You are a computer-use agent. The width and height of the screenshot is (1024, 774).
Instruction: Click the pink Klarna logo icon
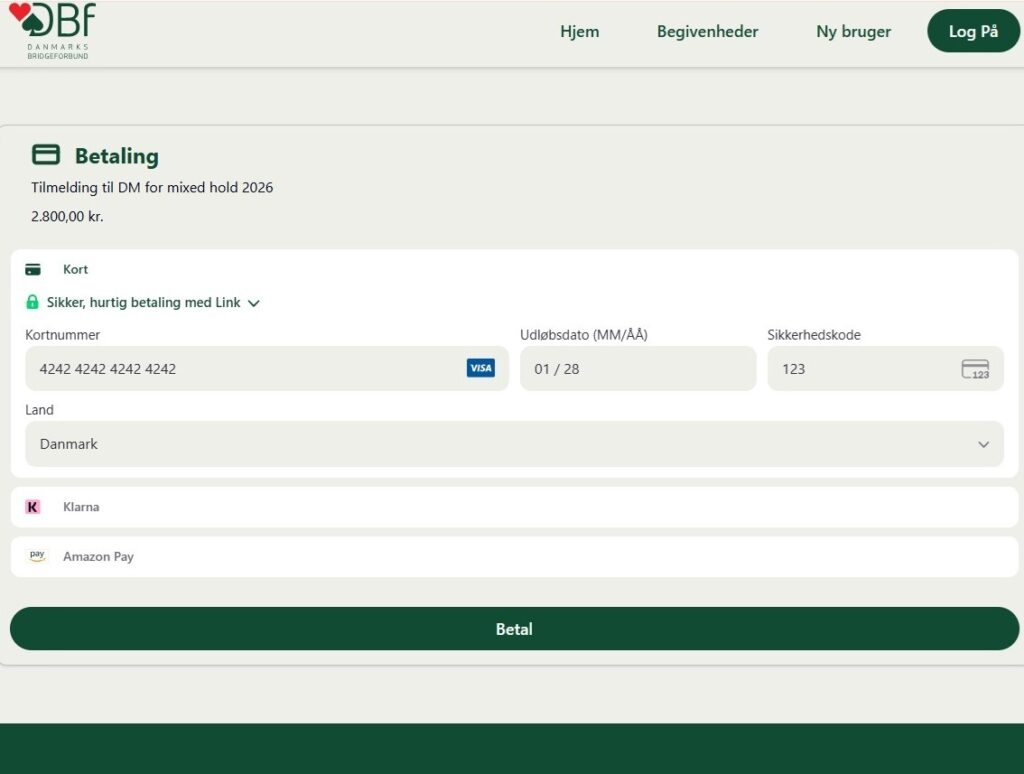coord(33,507)
